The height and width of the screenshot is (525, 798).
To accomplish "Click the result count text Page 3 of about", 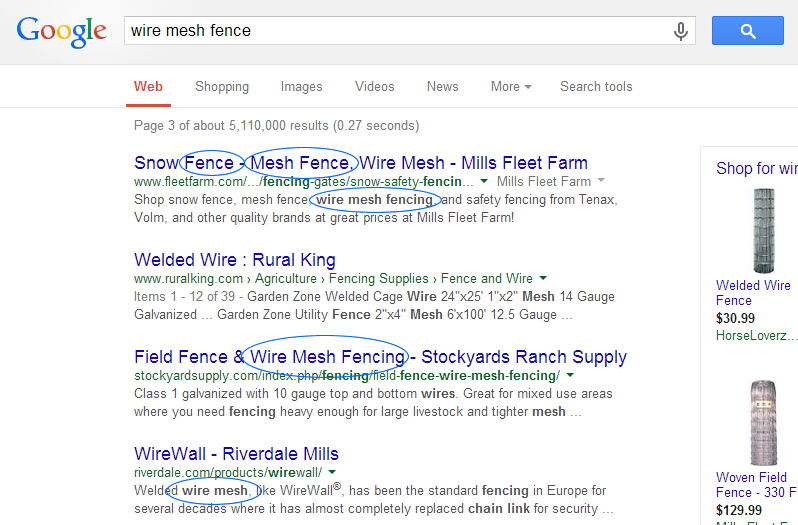I will (x=276, y=126).
